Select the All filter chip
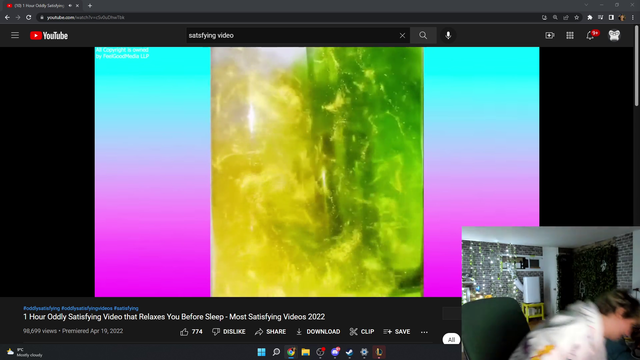The image size is (640, 360). point(451,339)
